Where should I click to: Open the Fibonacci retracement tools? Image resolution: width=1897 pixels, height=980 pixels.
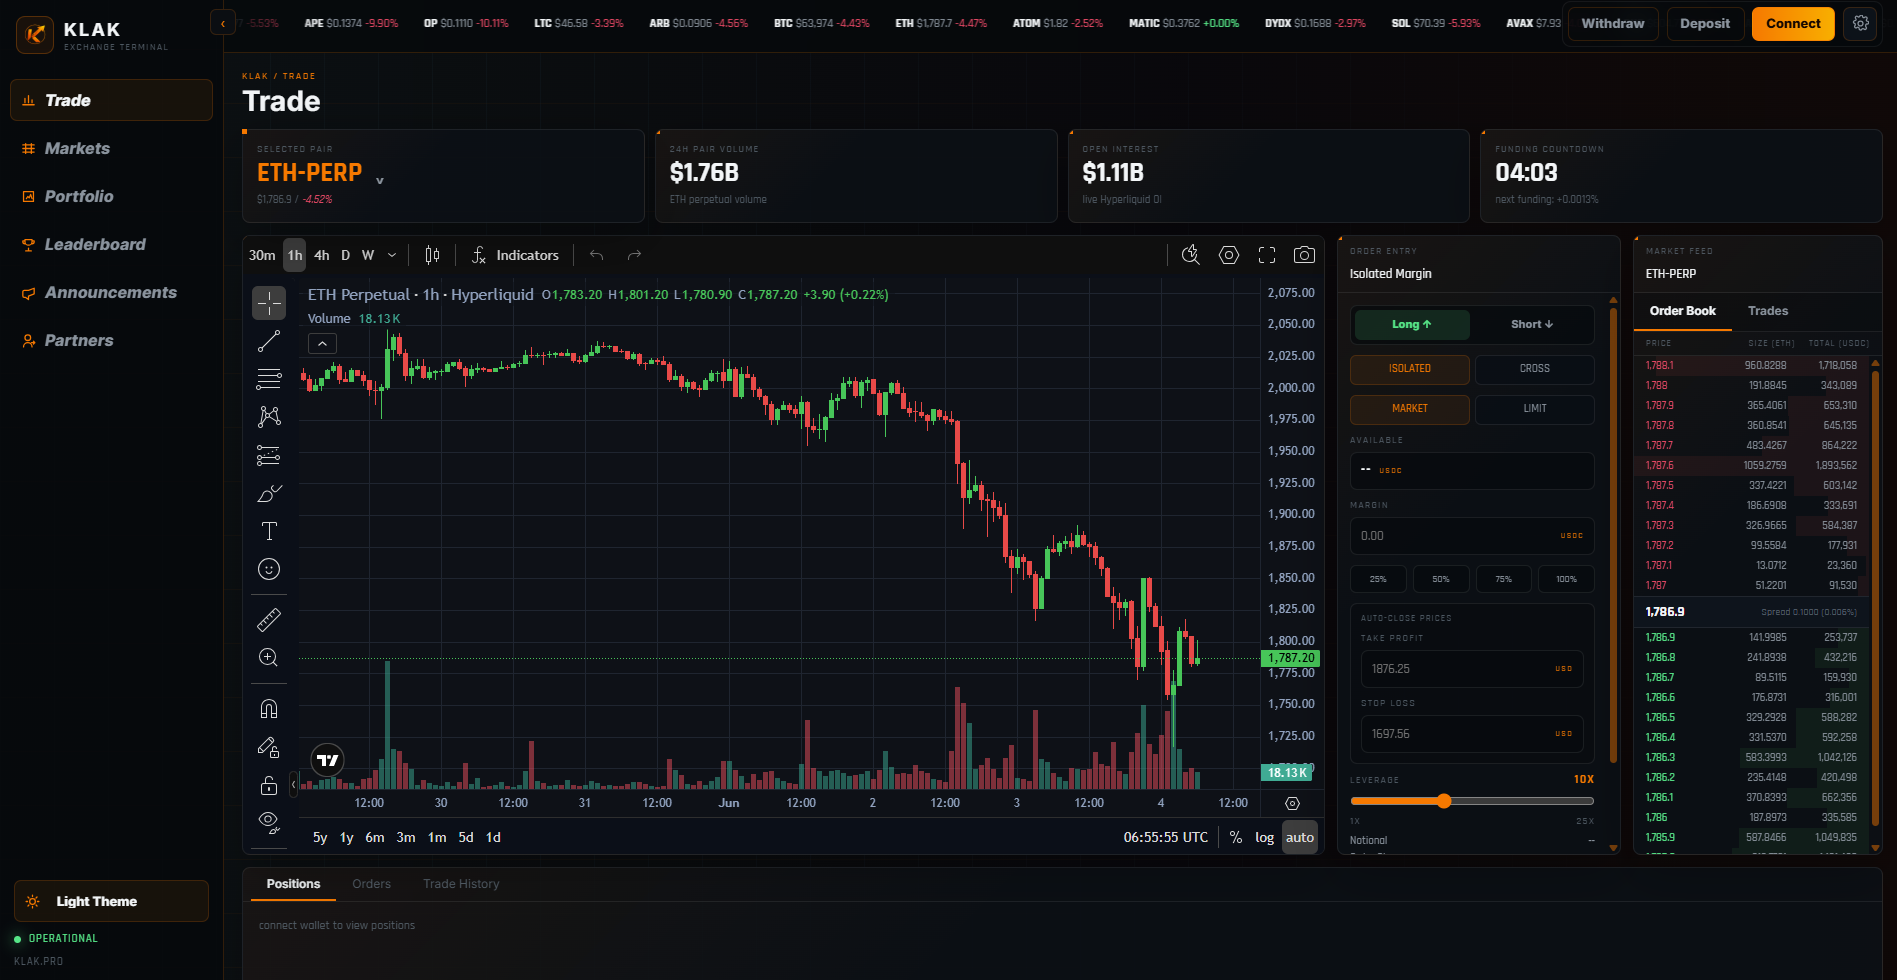pos(269,379)
